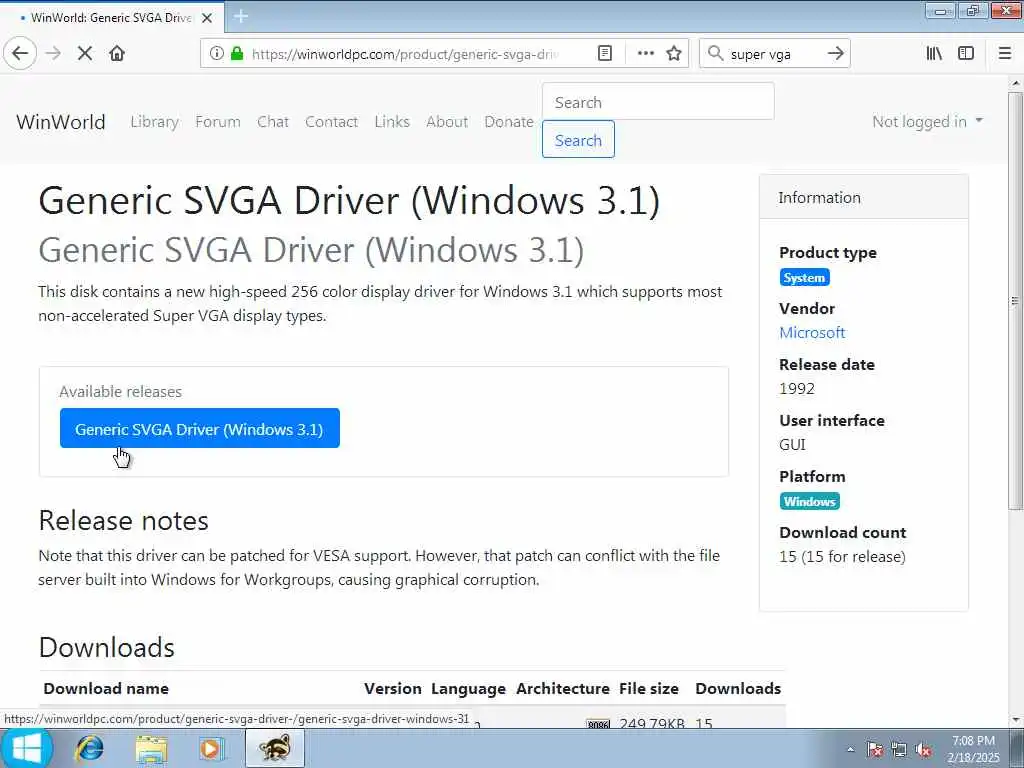Click the Release notes heading
Screen dimensions: 1024x768
pyautogui.click(x=123, y=520)
